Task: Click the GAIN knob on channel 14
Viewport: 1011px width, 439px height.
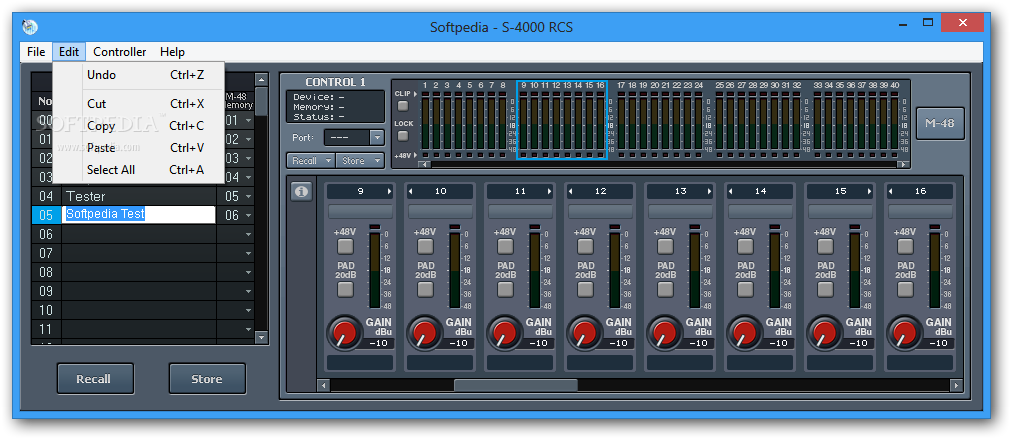Action: pyautogui.click(x=745, y=333)
